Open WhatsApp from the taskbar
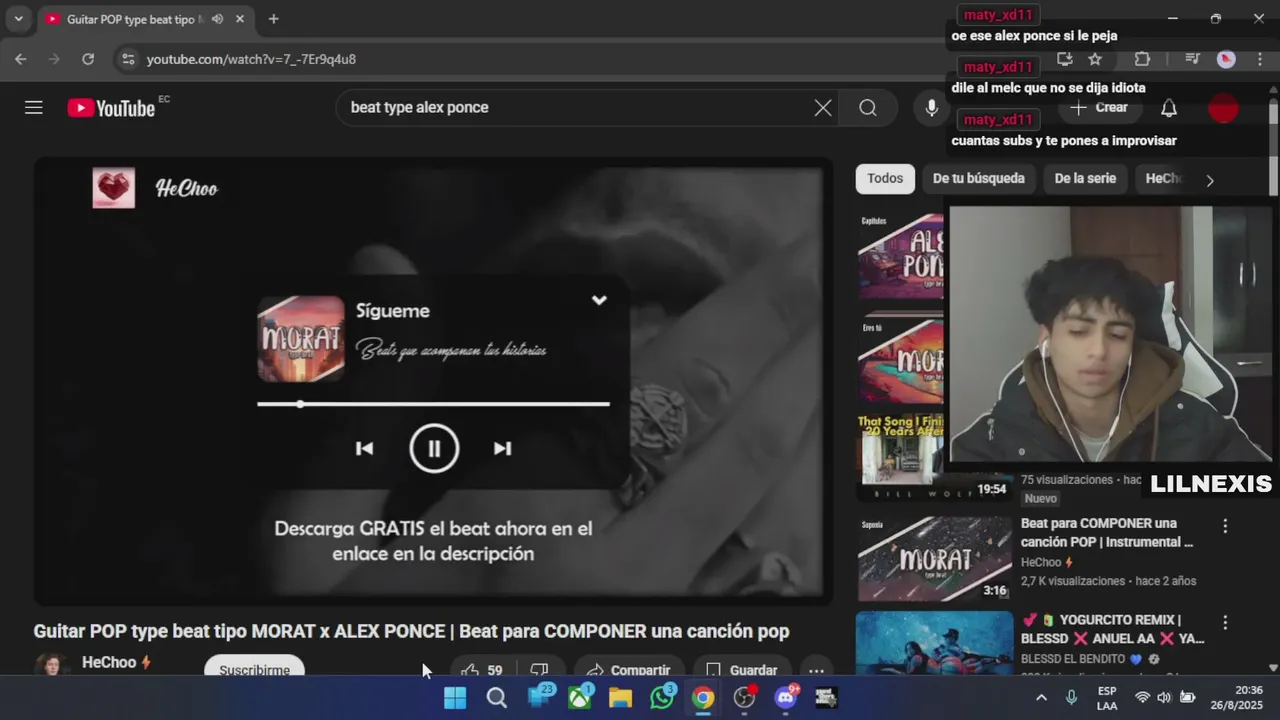 pyautogui.click(x=662, y=698)
